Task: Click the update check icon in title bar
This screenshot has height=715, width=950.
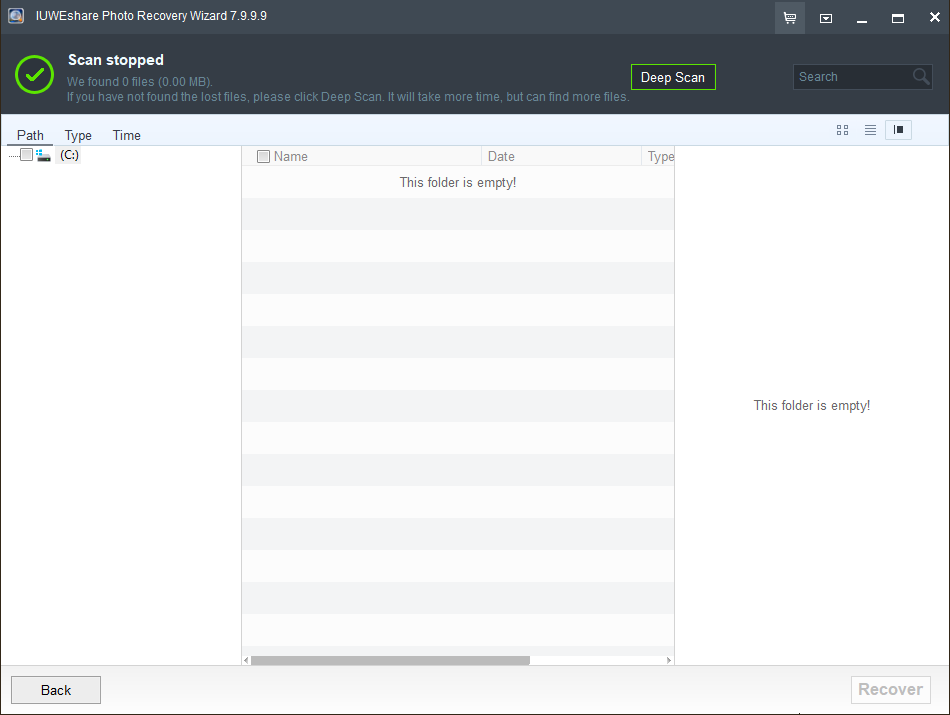Action: pos(825,17)
